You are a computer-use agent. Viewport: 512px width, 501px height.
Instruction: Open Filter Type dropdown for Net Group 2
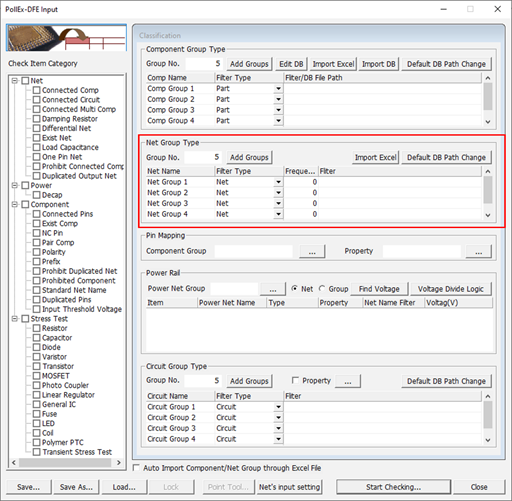click(x=278, y=193)
